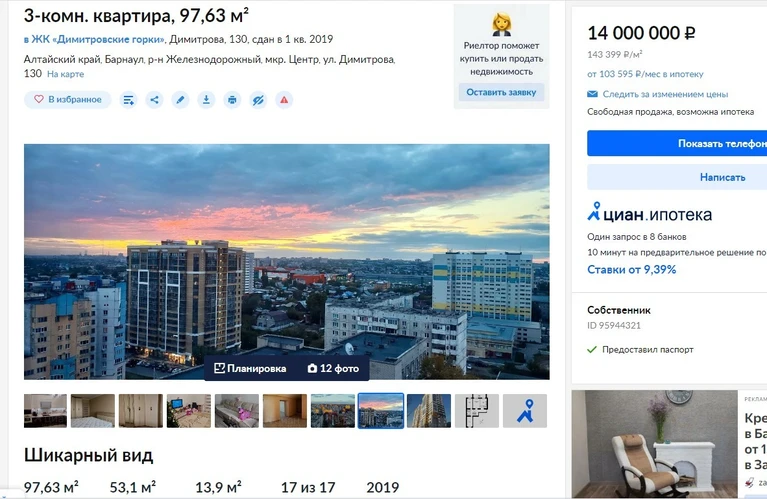Select the second bedroom thumbnail
Image resolution: width=767 pixels, height=499 pixels.
93,411
